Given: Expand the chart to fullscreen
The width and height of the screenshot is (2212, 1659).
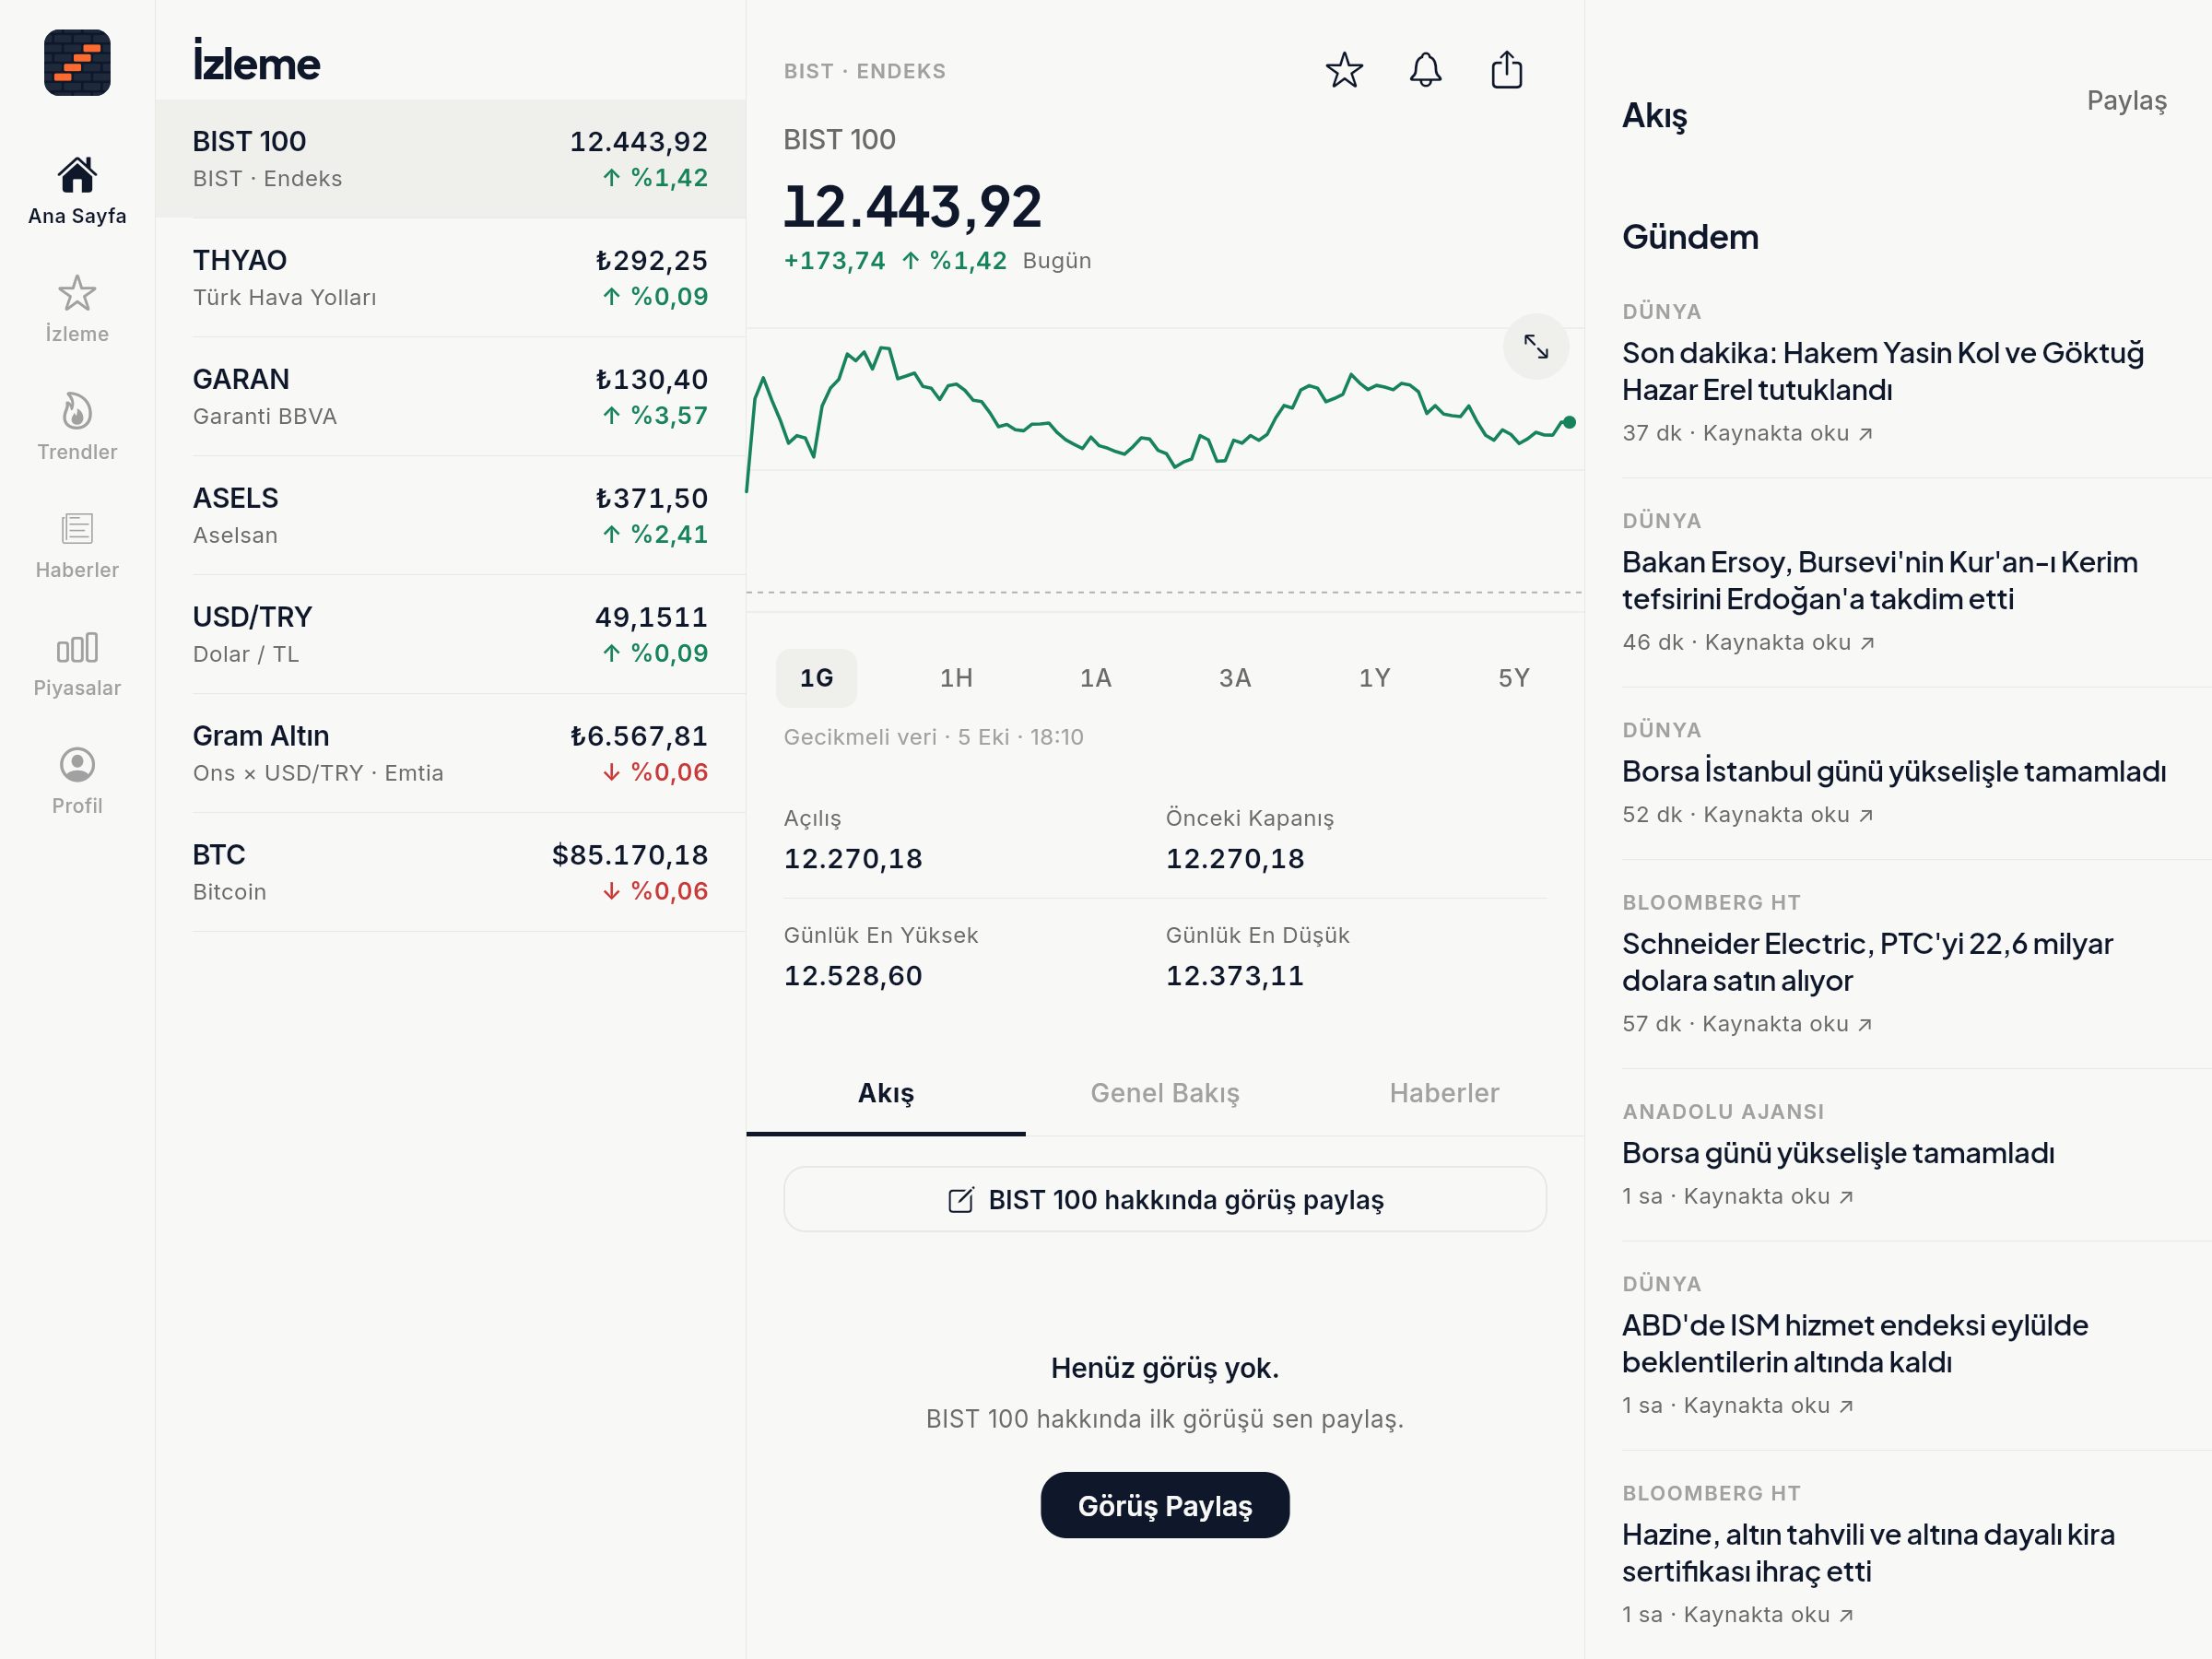Looking at the screenshot, I should (1535, 347).
